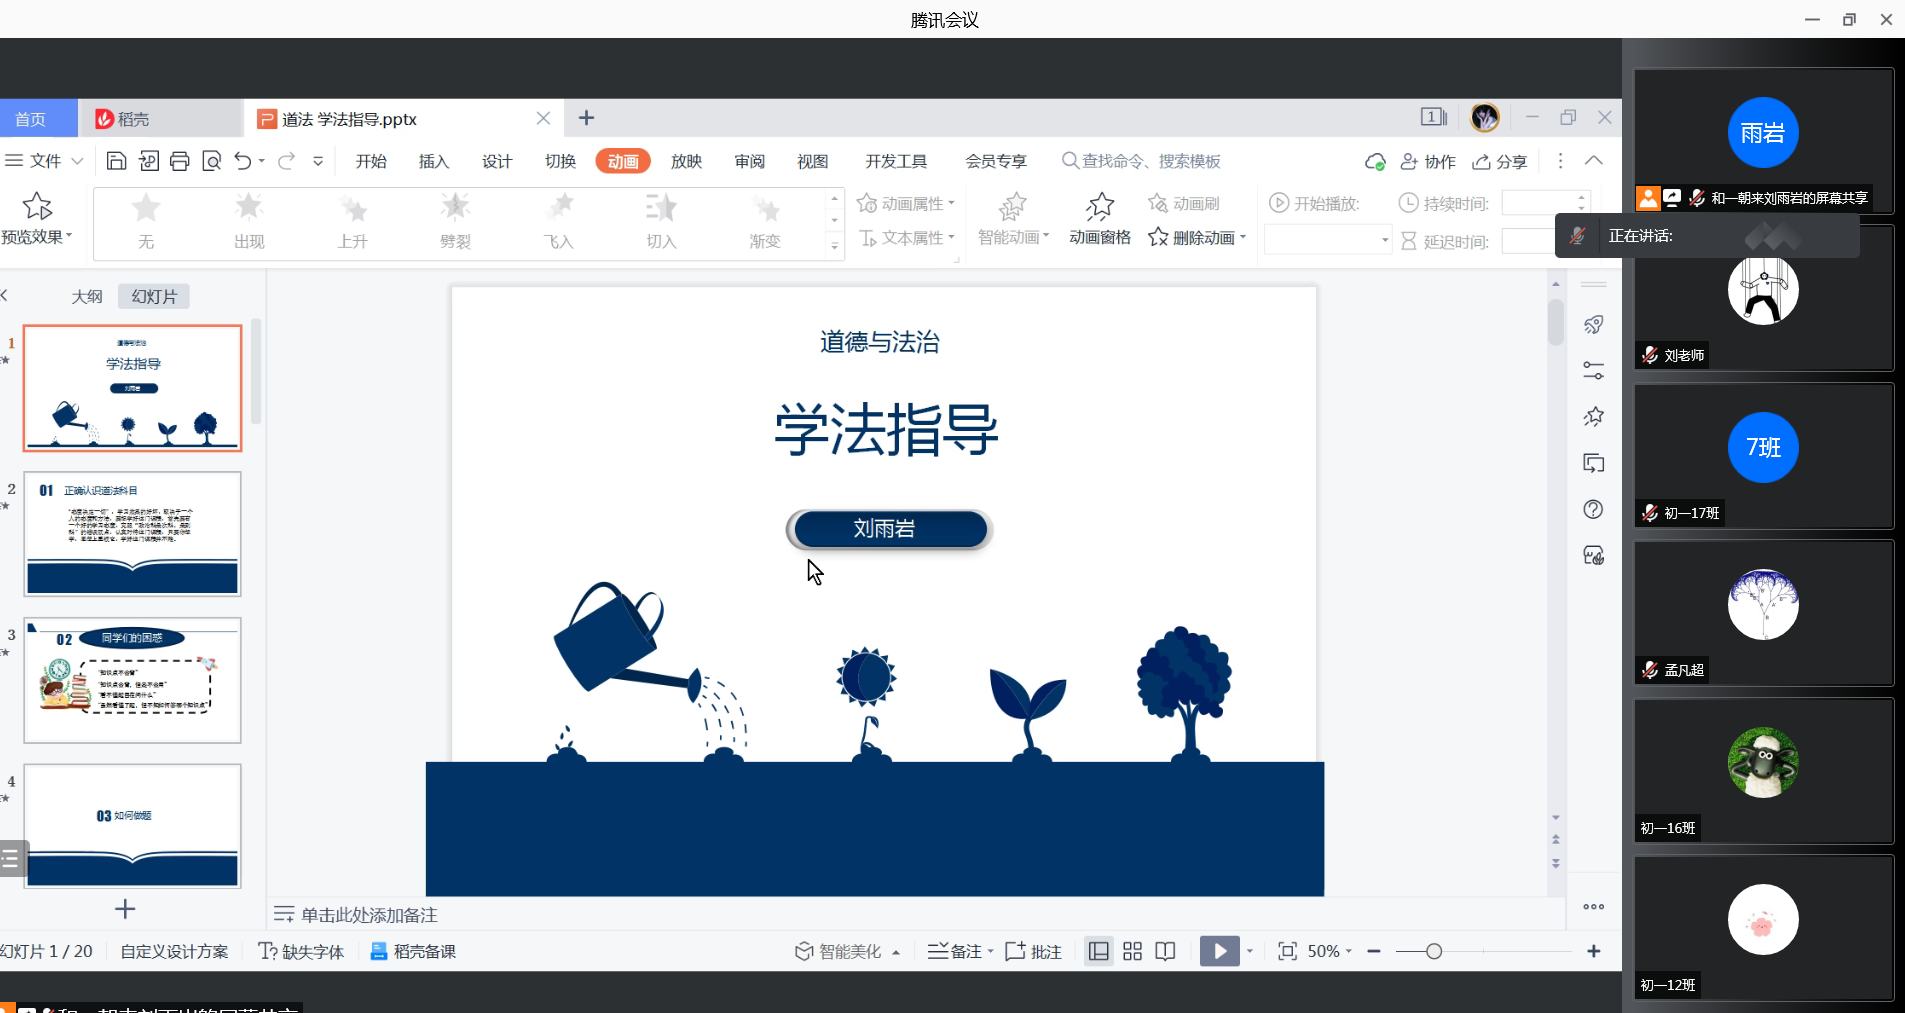Open the animation pane (动画窗格)

[x=1100, y=219]
